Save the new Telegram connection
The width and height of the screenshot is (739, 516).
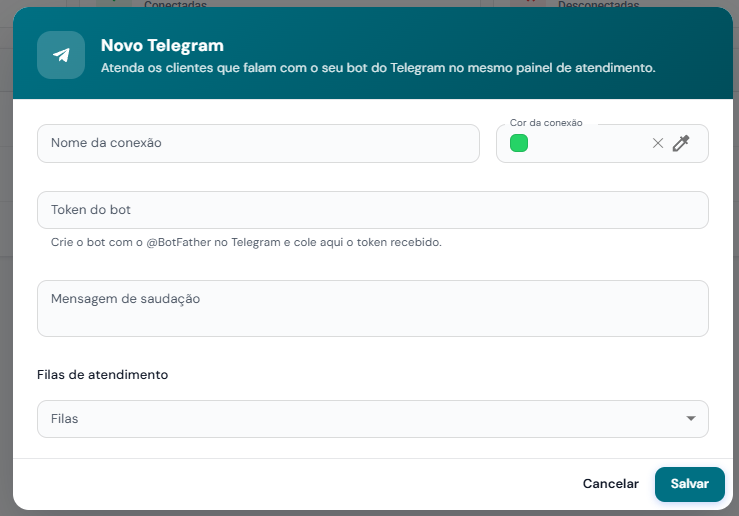690,484
